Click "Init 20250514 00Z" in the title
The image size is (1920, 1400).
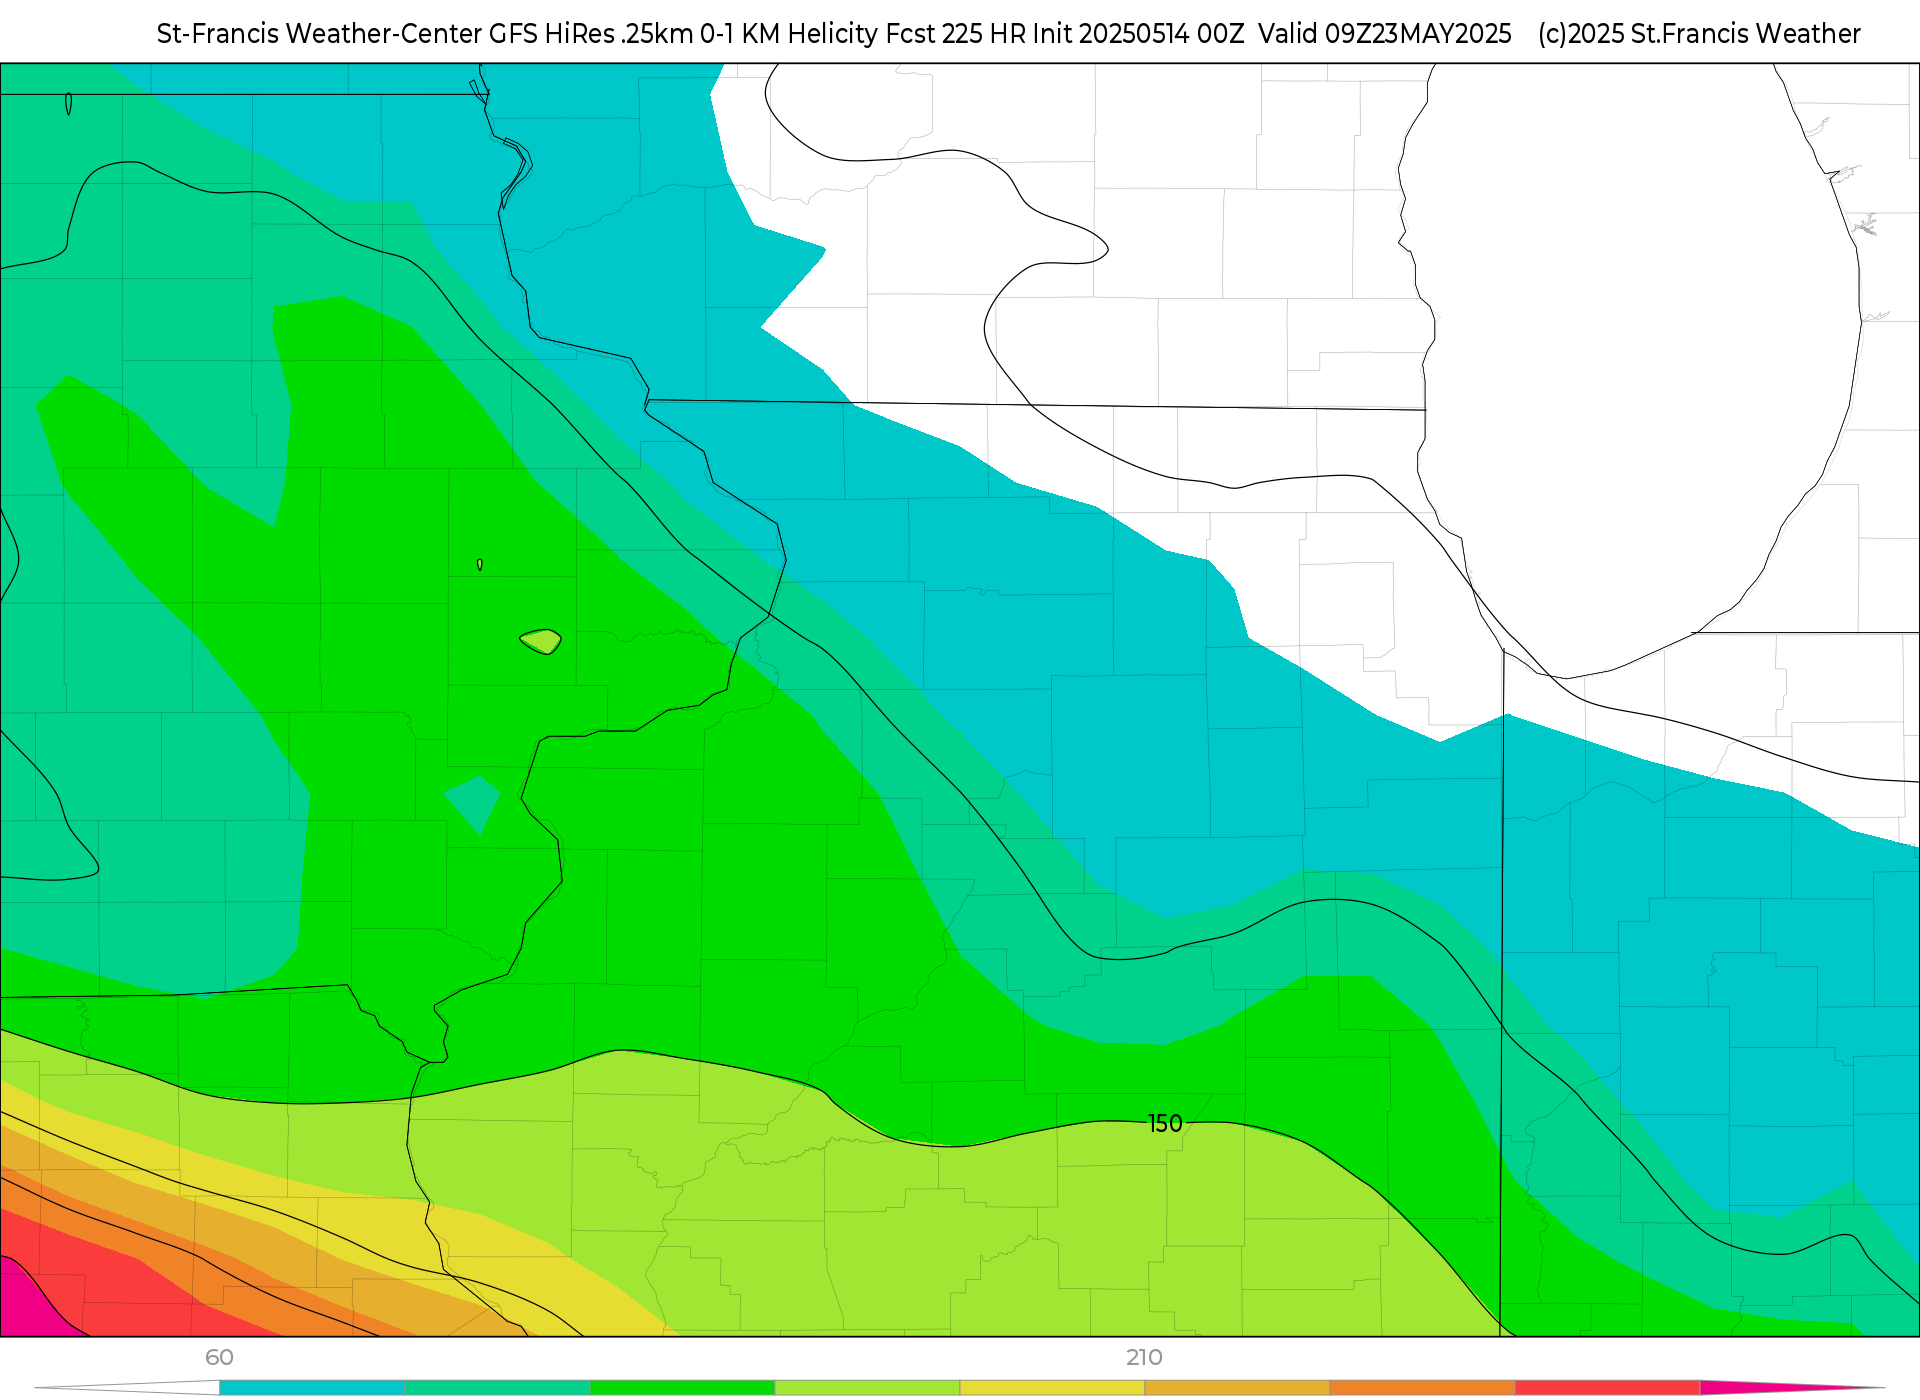[x=1138, y=34]
